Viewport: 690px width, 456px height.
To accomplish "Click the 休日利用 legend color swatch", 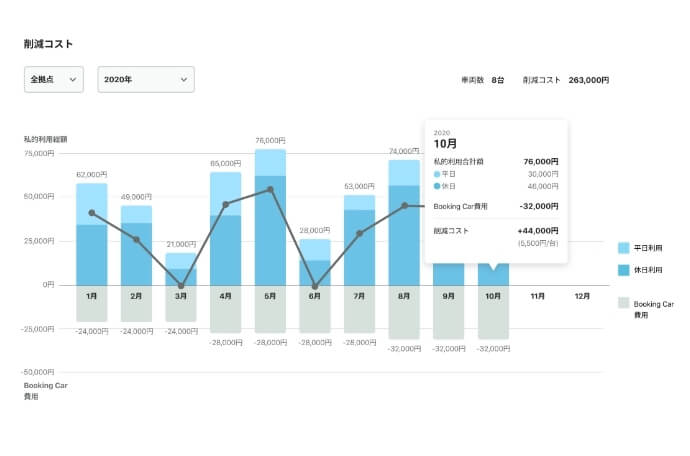I will point(623,271).
